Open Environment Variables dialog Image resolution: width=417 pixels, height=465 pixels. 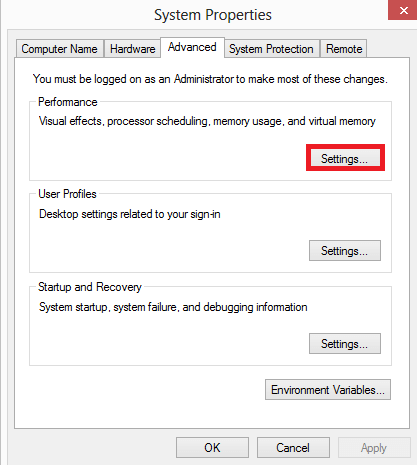tap(328, 389)
